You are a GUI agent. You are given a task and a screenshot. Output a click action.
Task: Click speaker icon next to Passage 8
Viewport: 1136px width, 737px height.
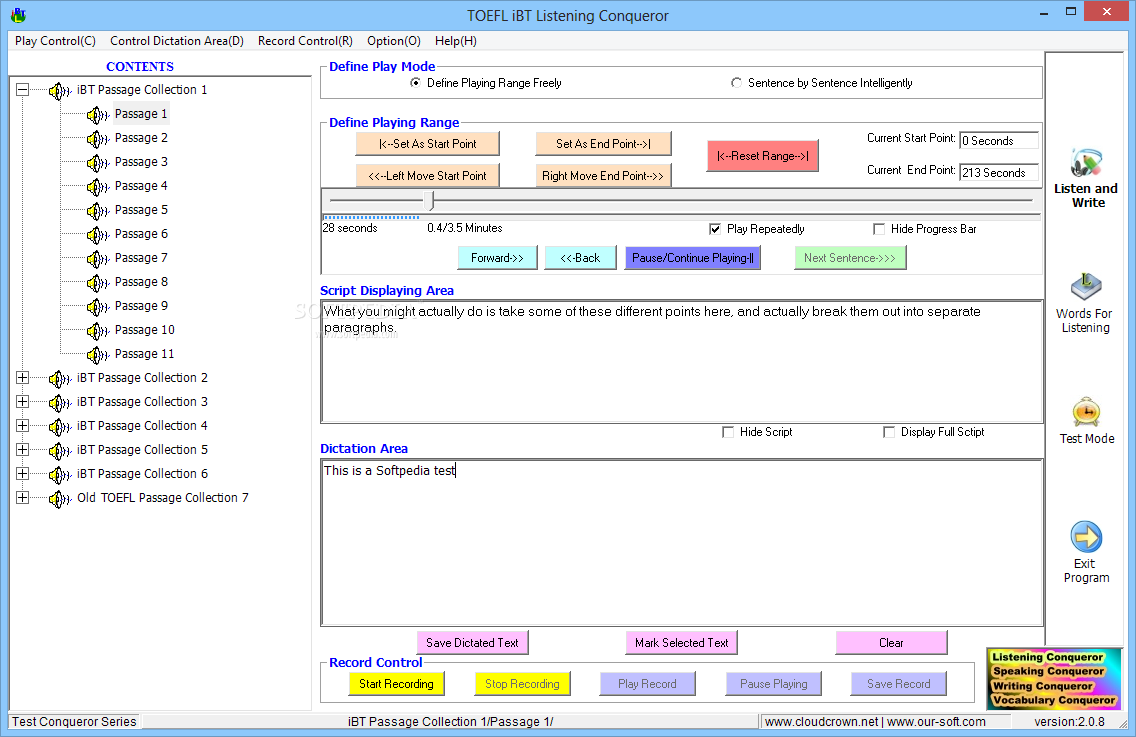[x=97, y=283]
